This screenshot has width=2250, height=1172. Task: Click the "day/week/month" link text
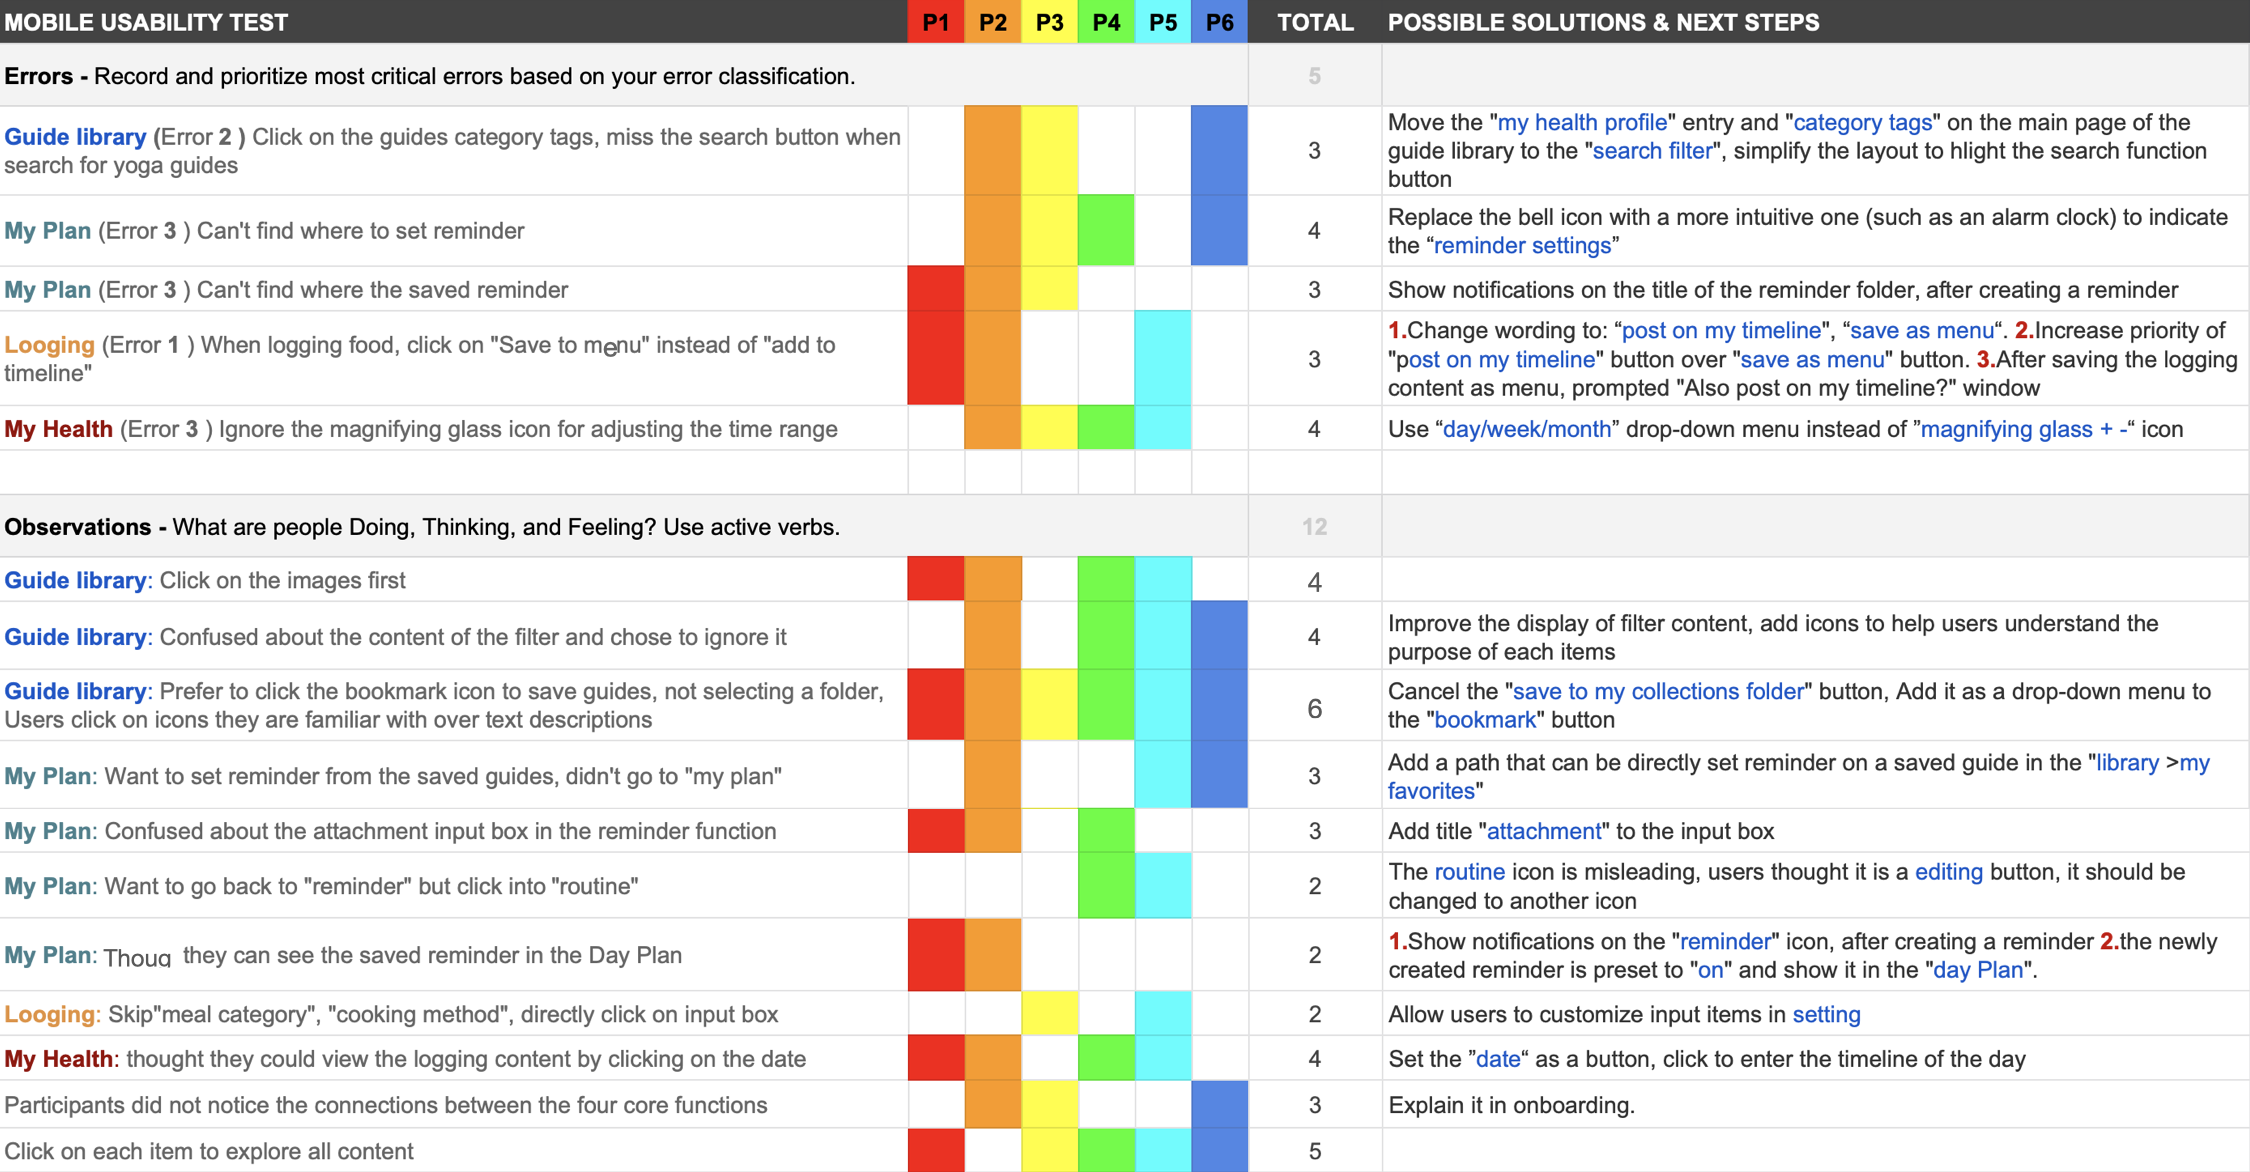point(1527,429)
